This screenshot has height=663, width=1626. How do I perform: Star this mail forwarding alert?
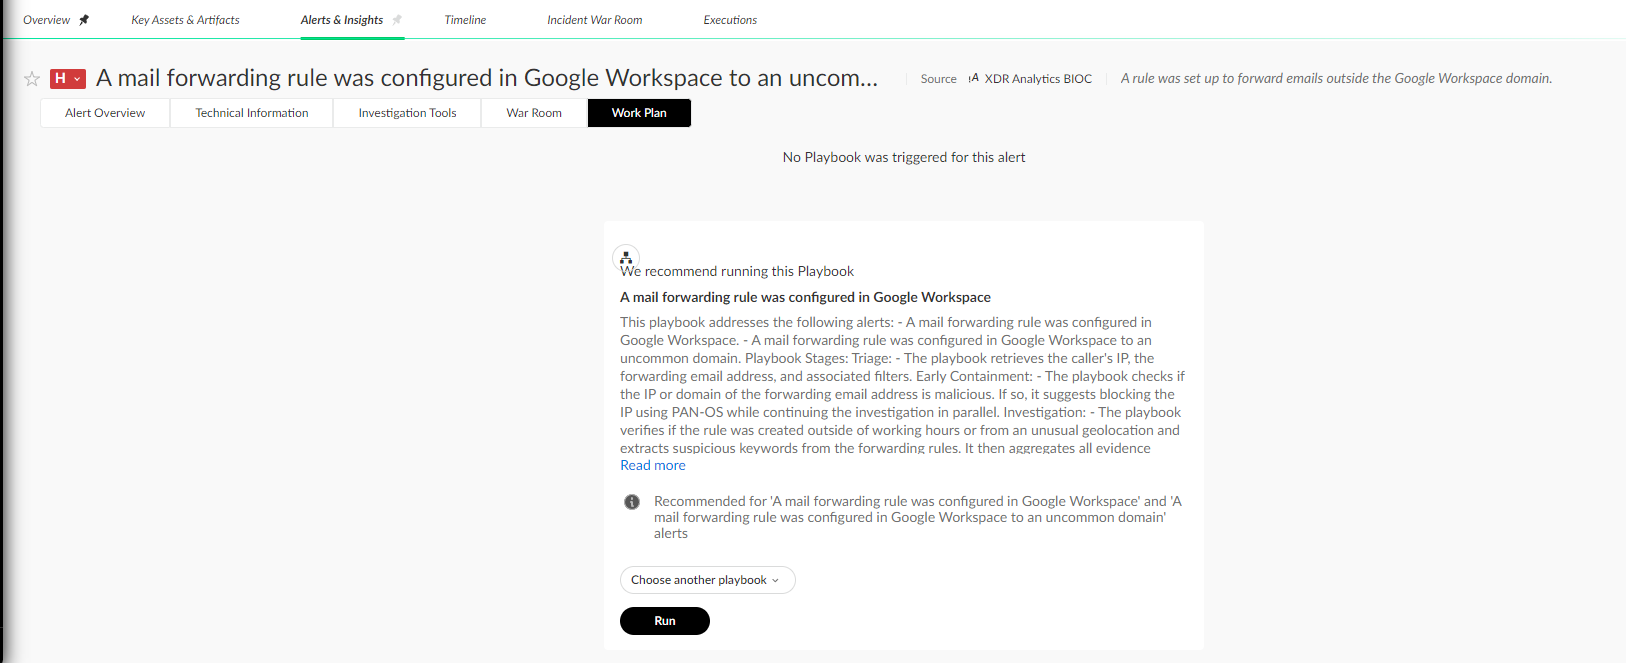point(32,79)
